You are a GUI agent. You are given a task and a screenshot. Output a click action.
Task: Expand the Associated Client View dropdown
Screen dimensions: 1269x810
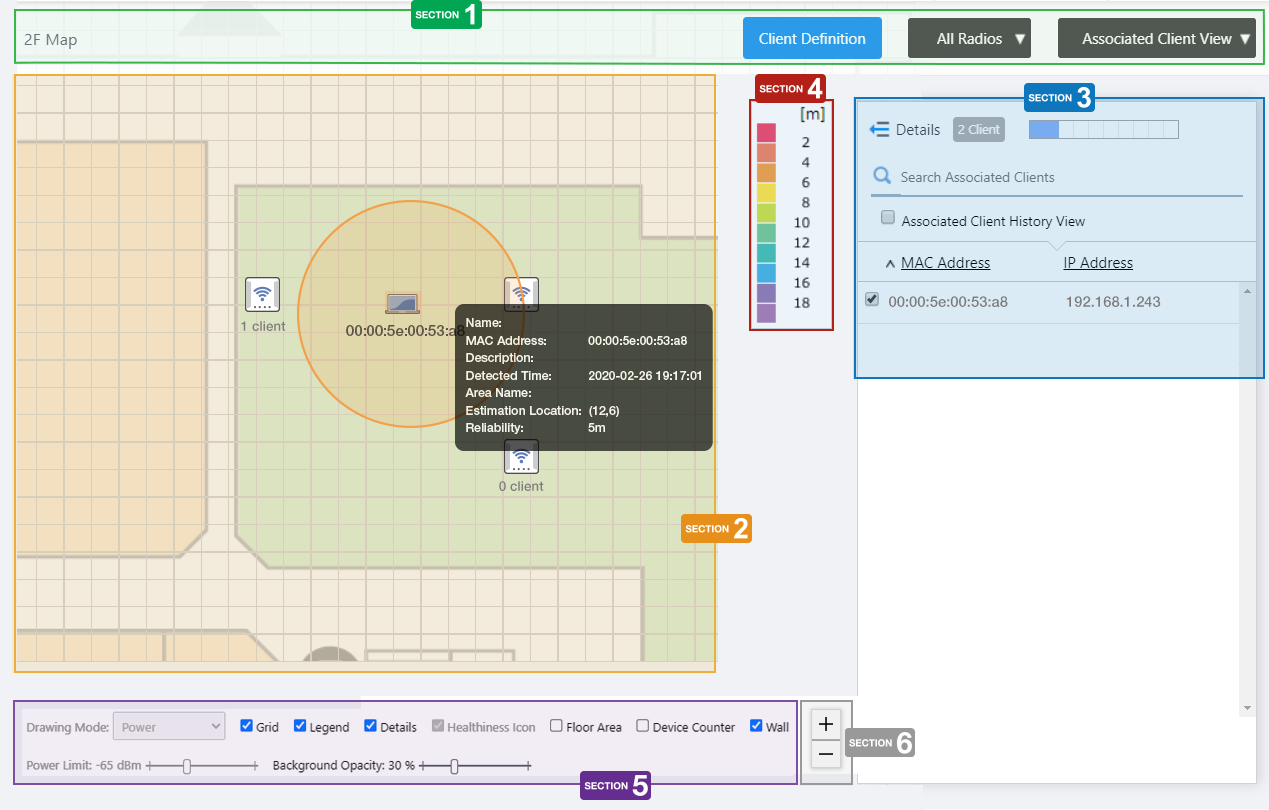click(1156, 39)
